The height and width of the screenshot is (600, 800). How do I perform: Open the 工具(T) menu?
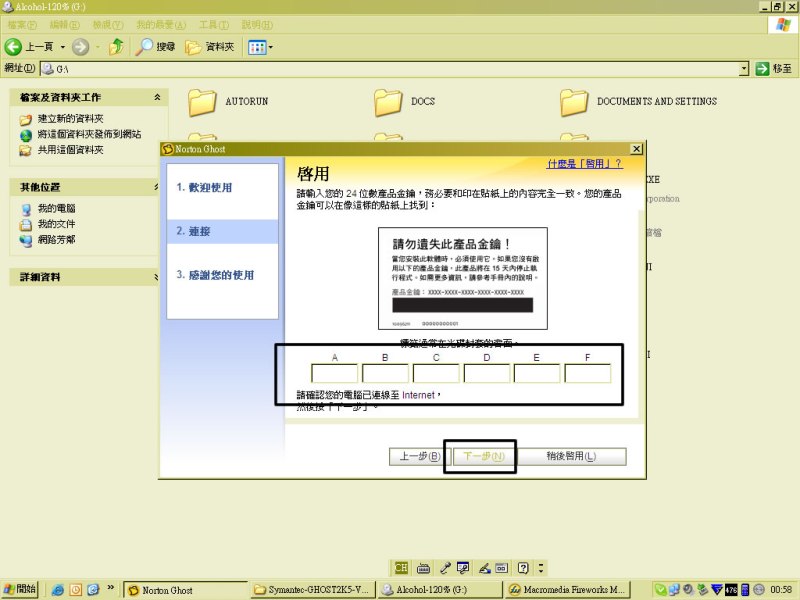click(214, 24)
